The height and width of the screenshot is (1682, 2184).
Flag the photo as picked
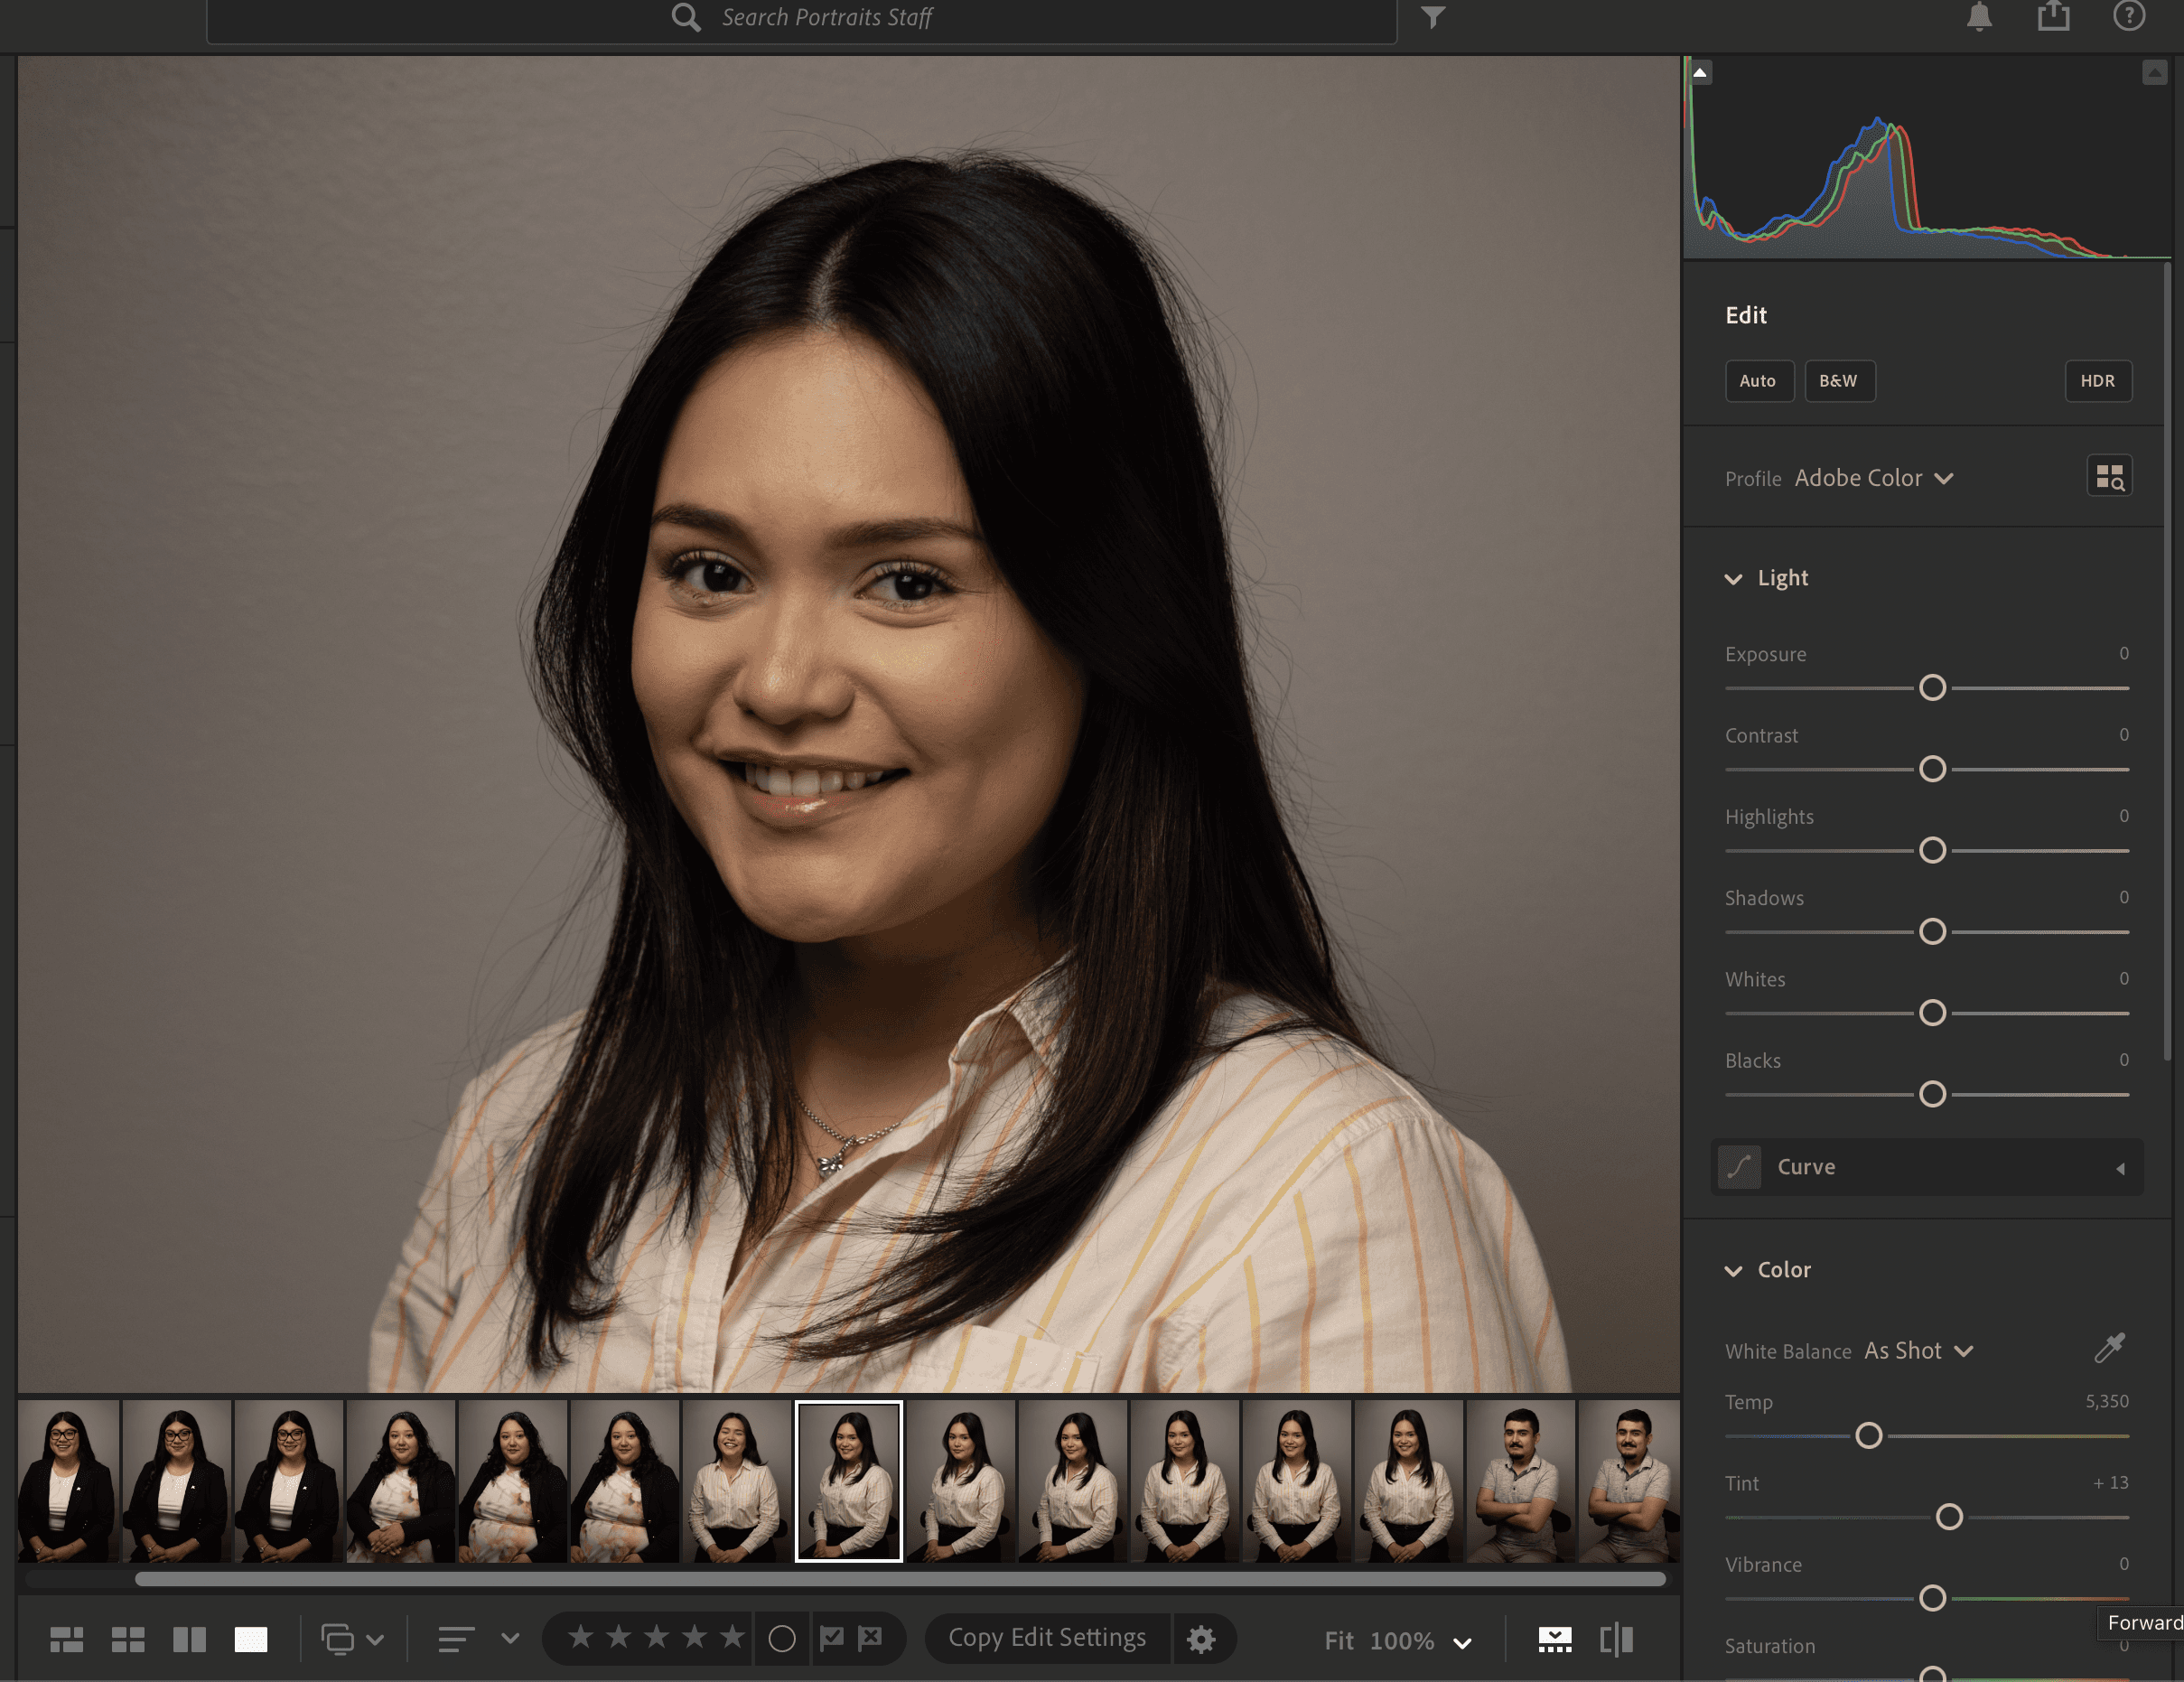point(832,1638)
